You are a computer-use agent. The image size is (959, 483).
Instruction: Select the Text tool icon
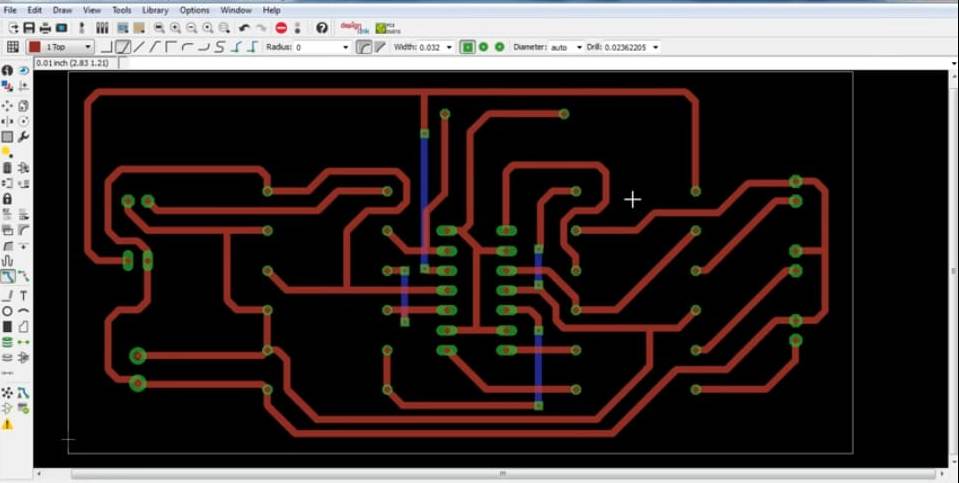click(x=23, y=296)
